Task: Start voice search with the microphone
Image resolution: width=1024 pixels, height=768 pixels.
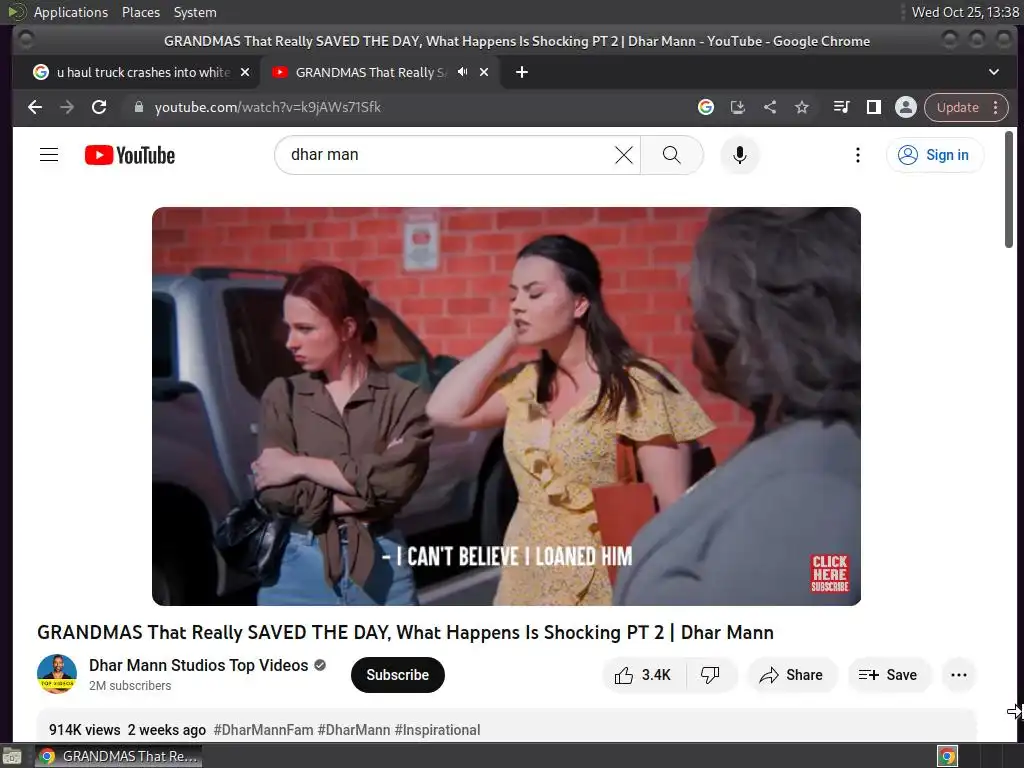Action: point(739,155)
